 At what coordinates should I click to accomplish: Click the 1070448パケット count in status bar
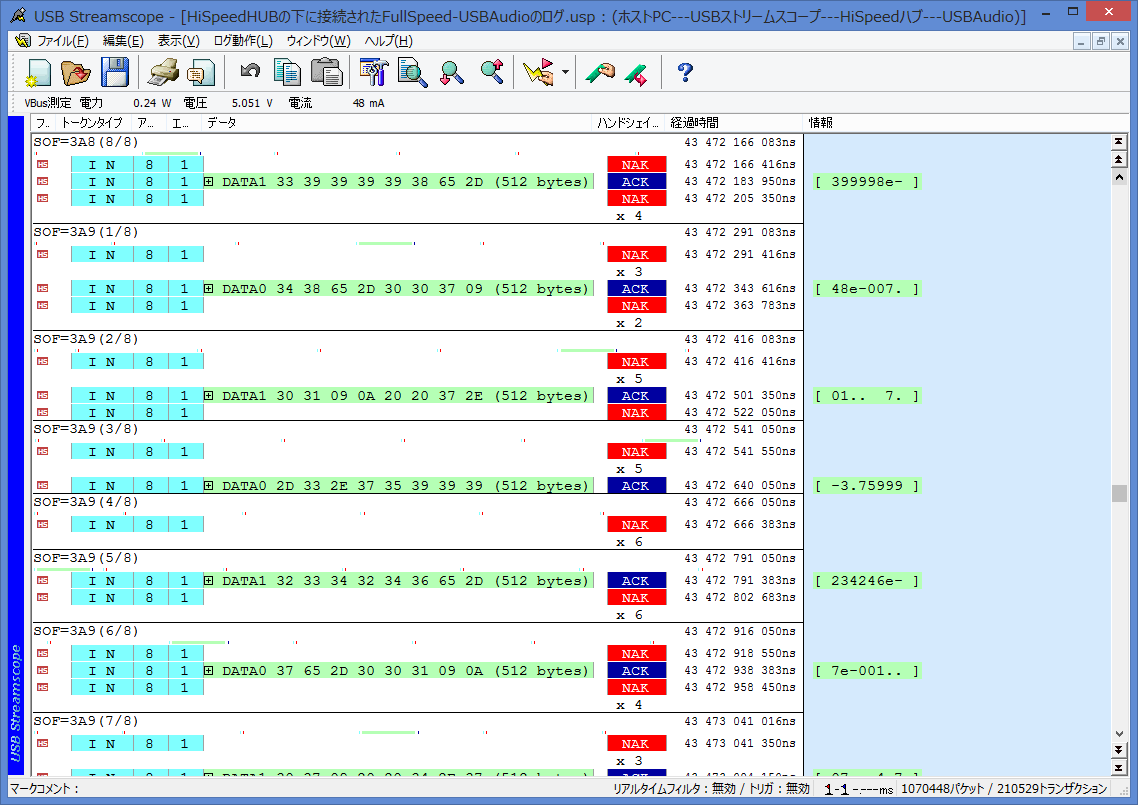tap(942, 788)
